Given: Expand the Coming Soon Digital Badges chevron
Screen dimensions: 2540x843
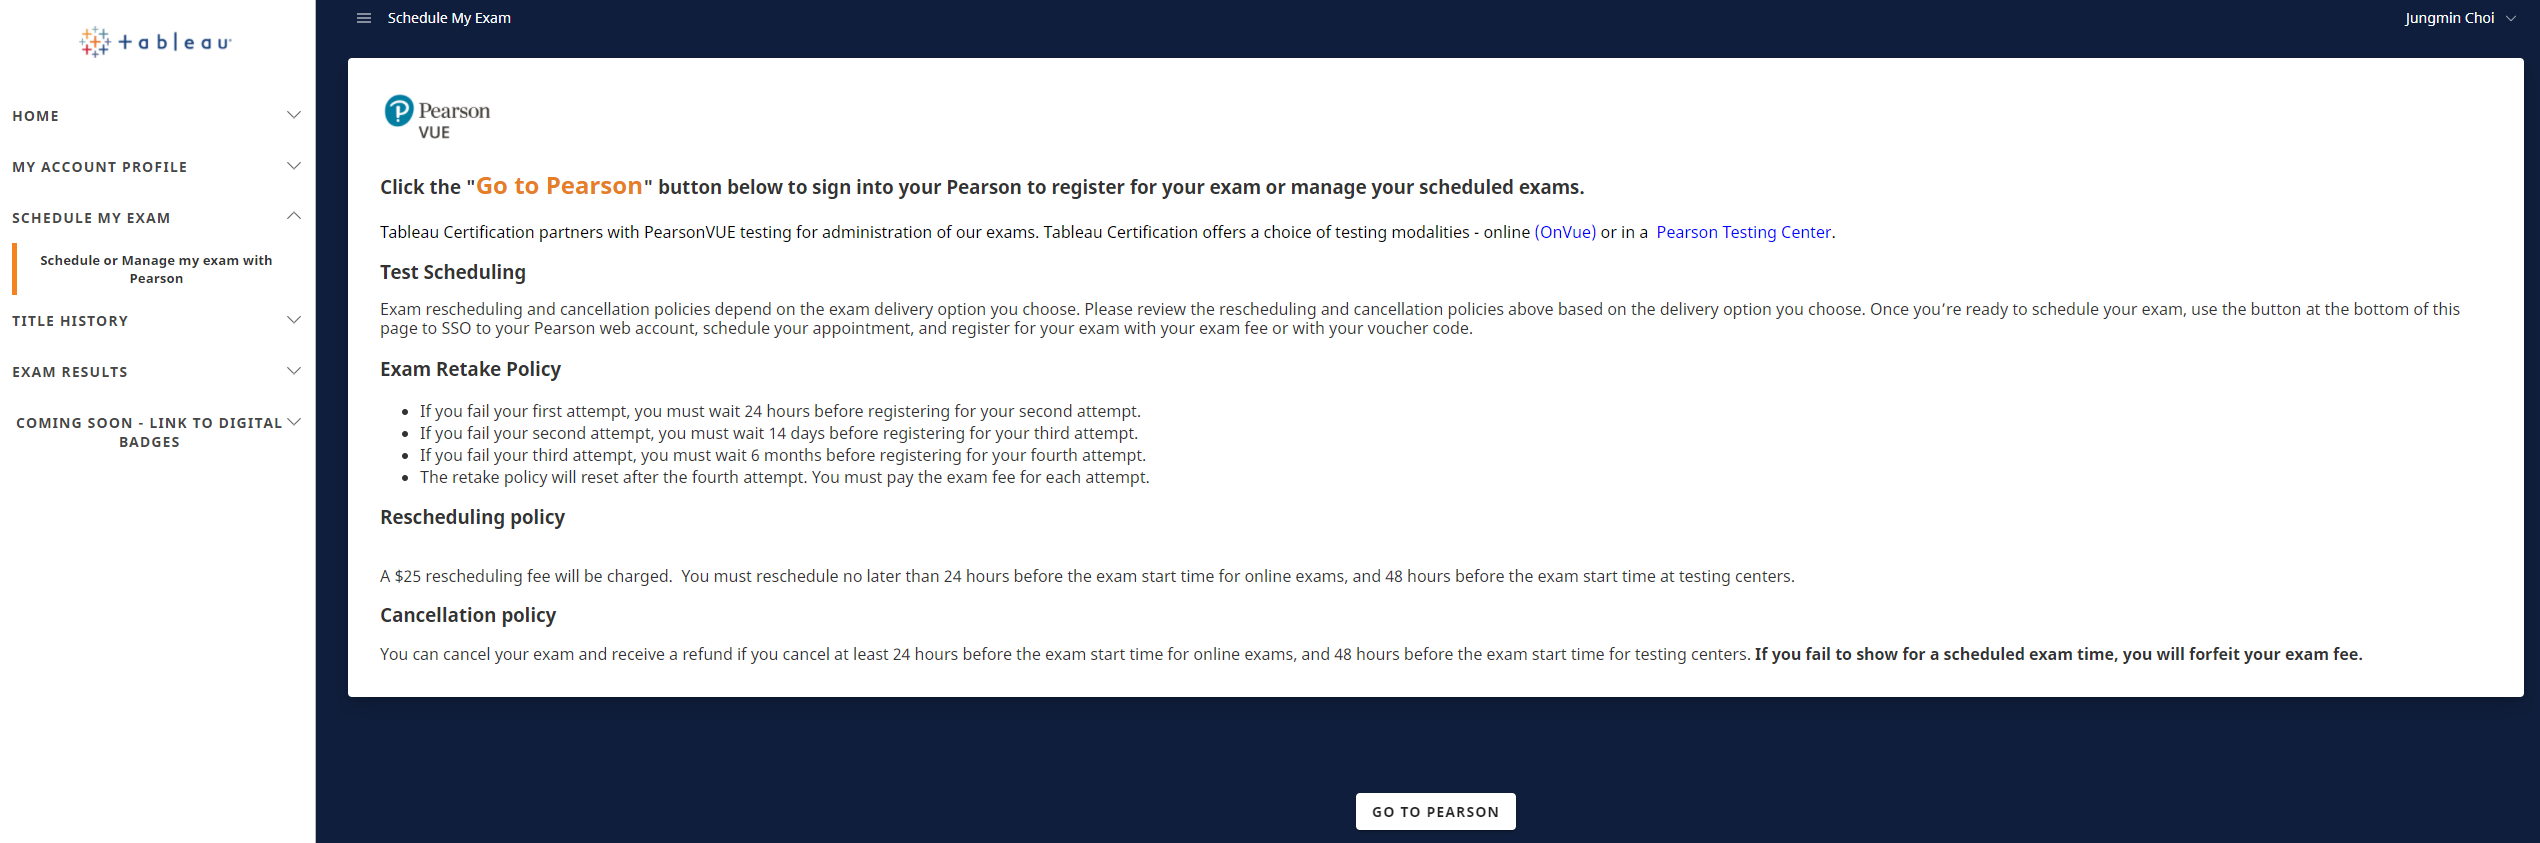Looking at the screenshot, I should pyautogui.click(x=294, y=422).
